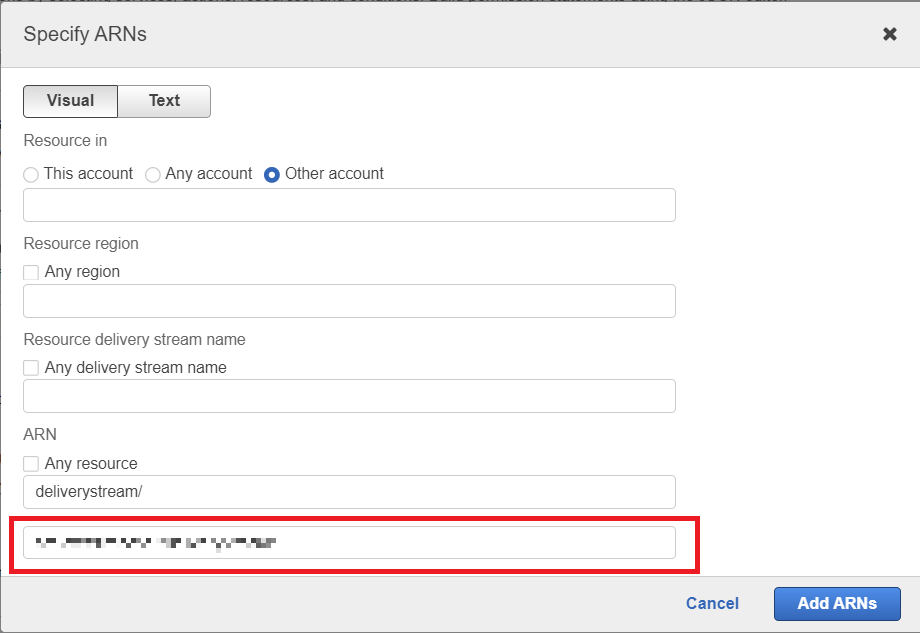The width and height of the screenshot is (920, 633).
Task: Click the Resource delivery stream name label
Action: click(134, 340)
